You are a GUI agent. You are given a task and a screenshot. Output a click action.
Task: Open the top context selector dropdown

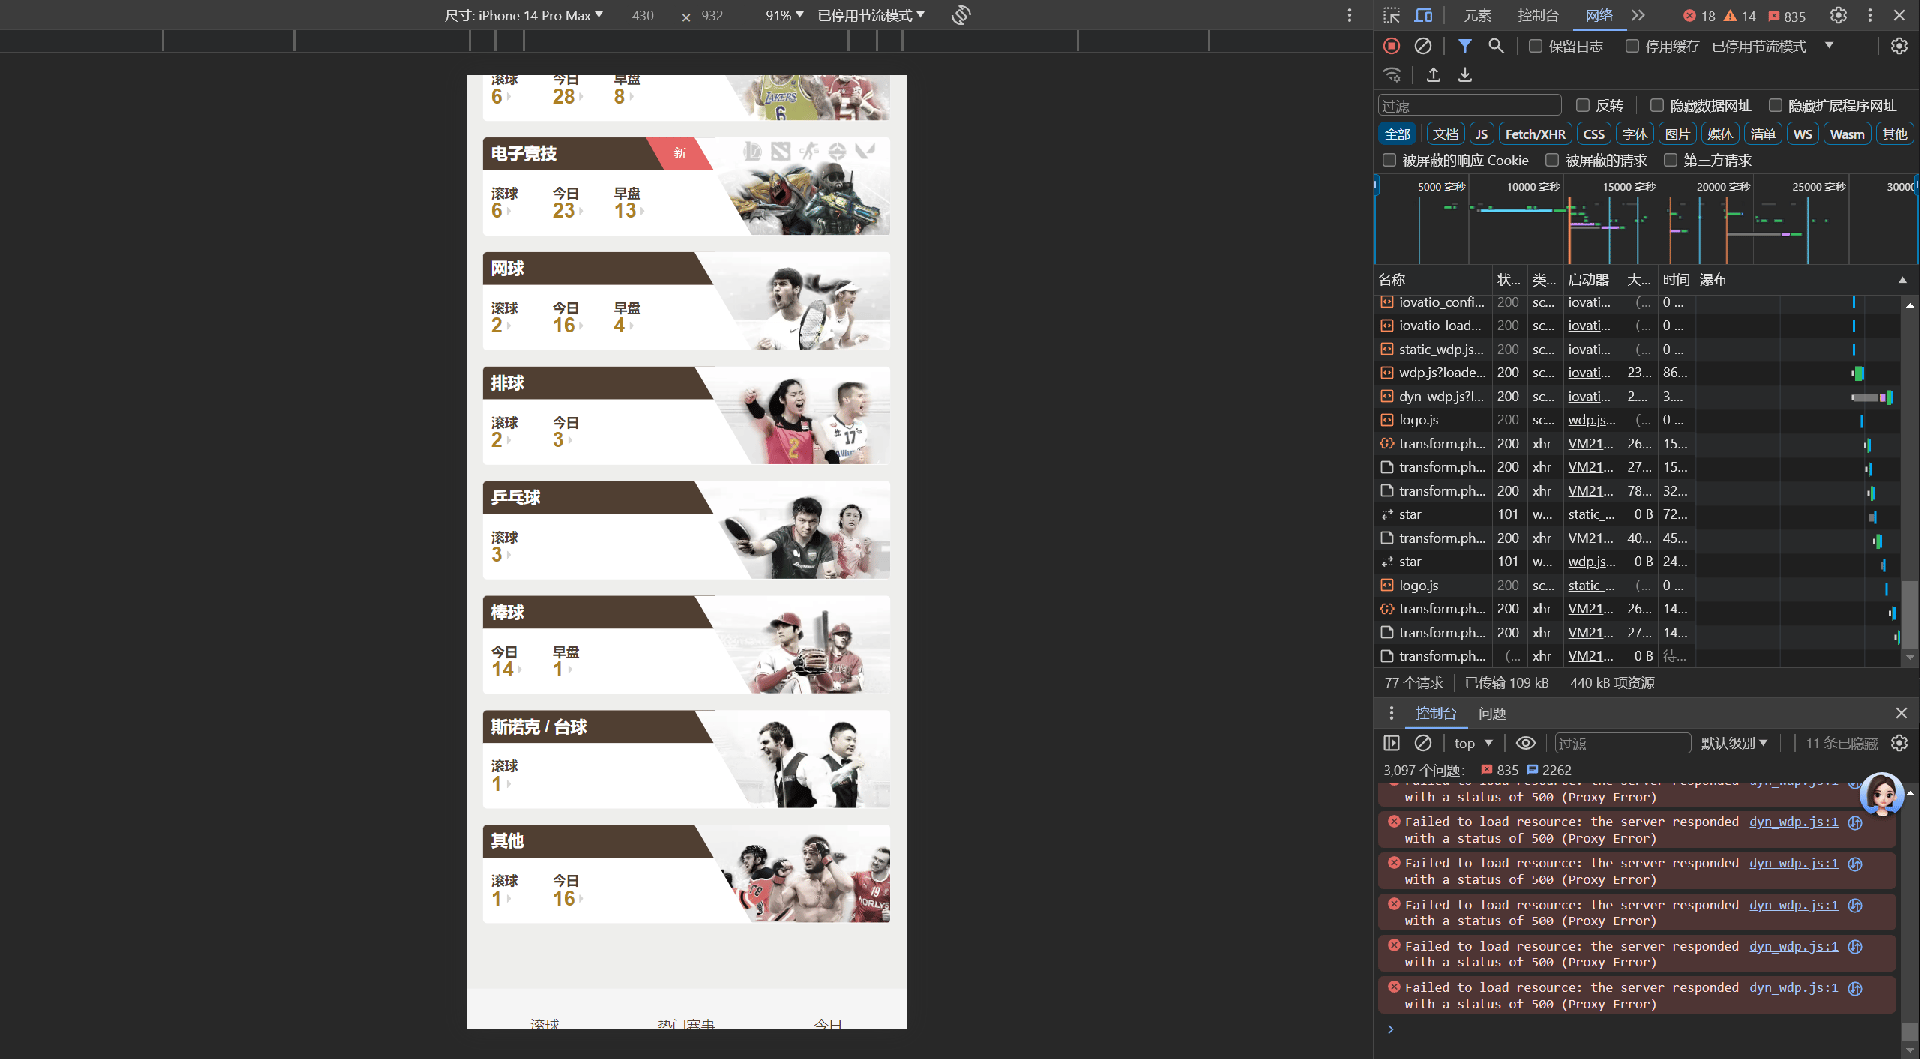(x=1473, y=743)
